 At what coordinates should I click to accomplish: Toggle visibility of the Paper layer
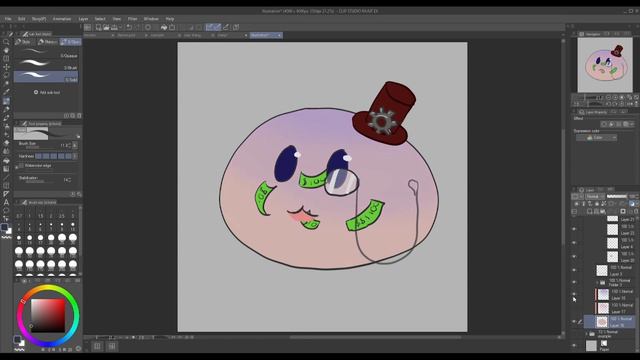pyautogui.click(x=574, y=346)
